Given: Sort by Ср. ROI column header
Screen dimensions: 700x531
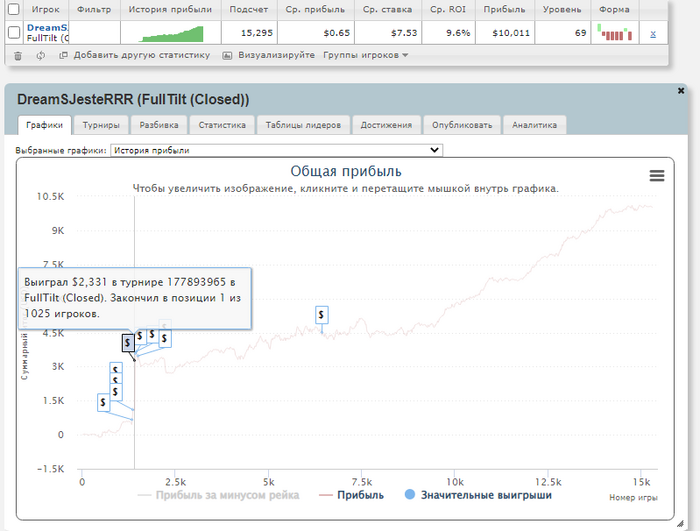Looking at the screenshot, I should [x=448, y=9].
